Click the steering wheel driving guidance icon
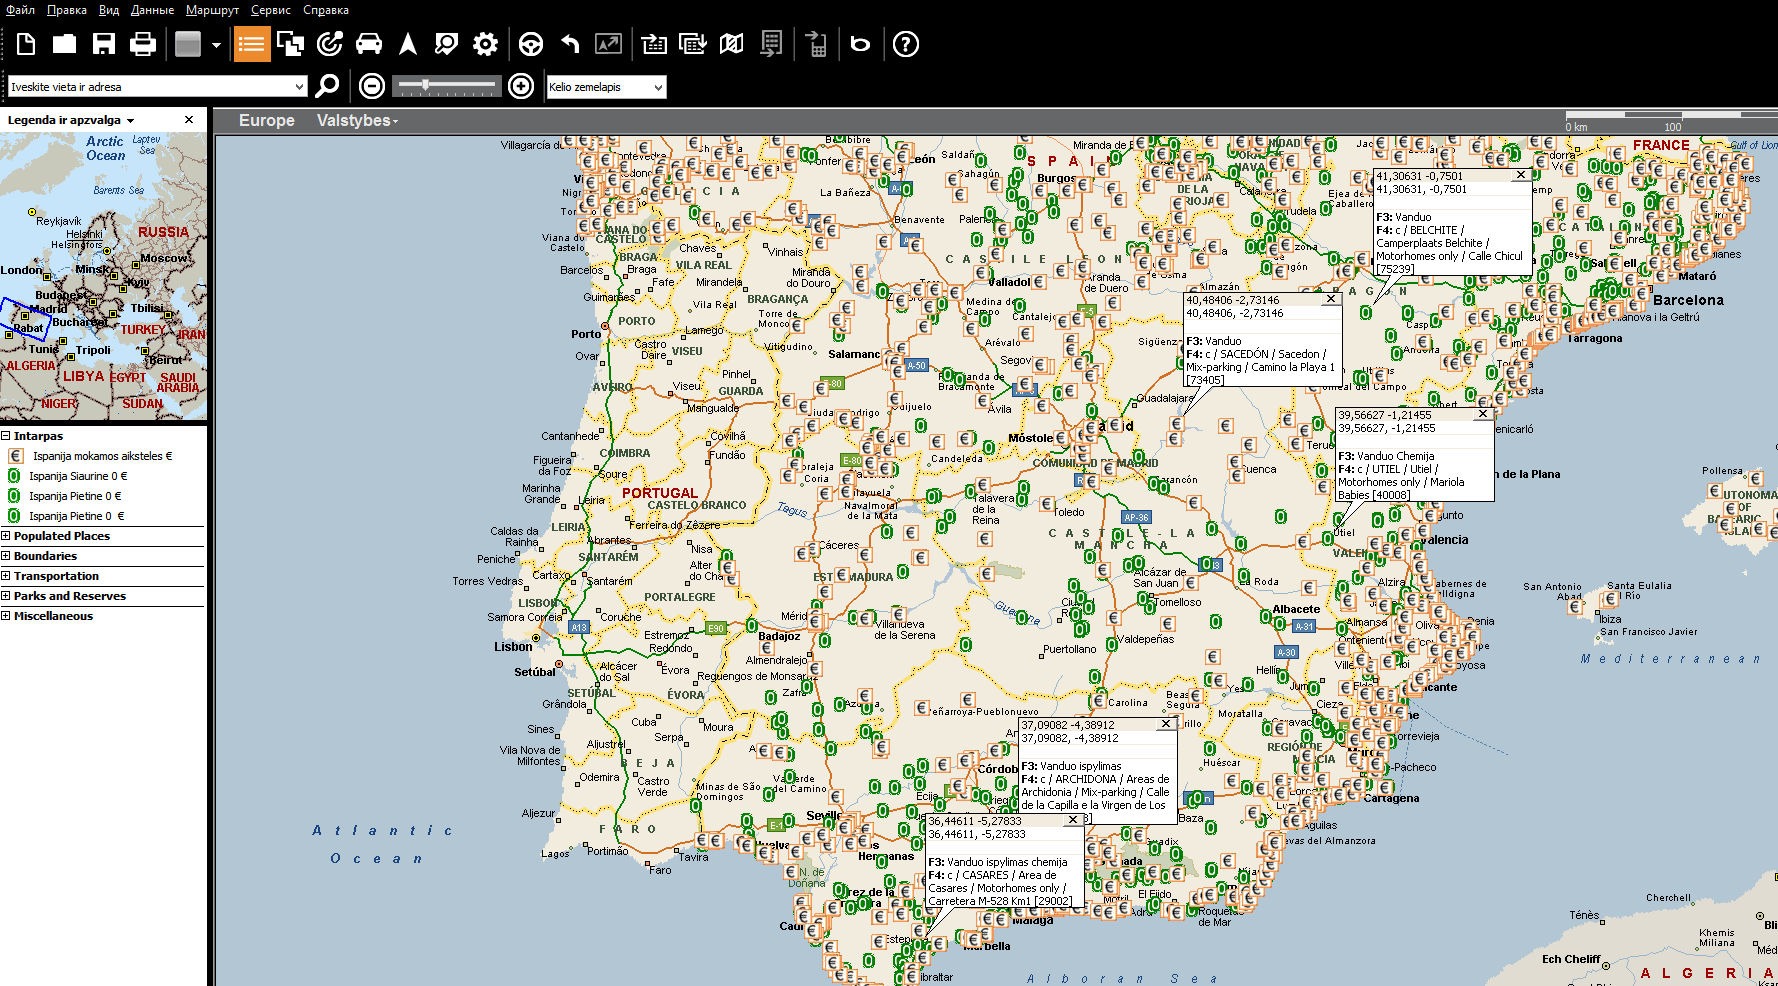 tap(531, 44)
